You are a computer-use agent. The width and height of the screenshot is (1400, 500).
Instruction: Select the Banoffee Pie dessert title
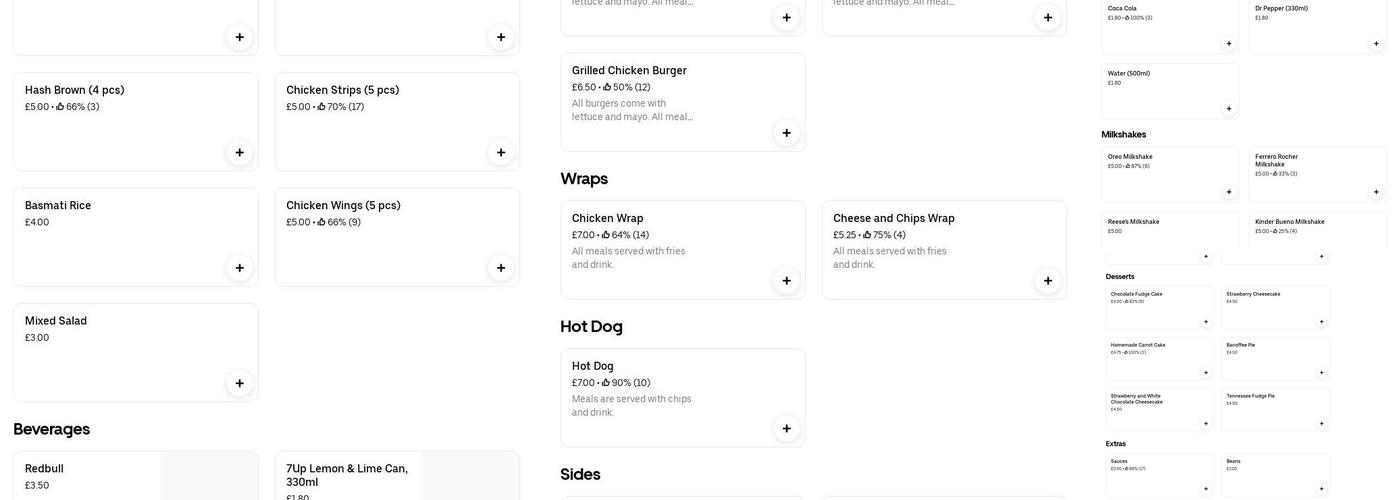pos(1241,345)
